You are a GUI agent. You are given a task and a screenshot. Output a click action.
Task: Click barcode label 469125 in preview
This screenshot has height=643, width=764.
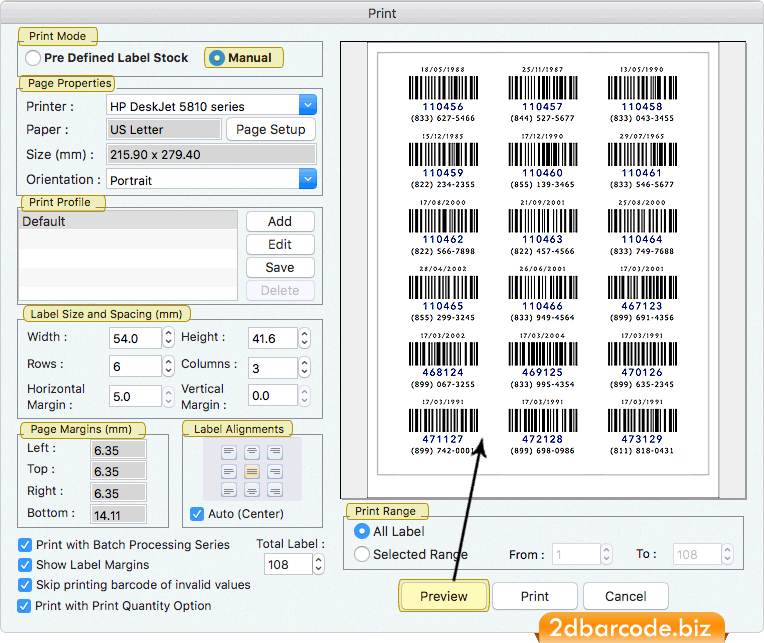[x=542, y=361]
